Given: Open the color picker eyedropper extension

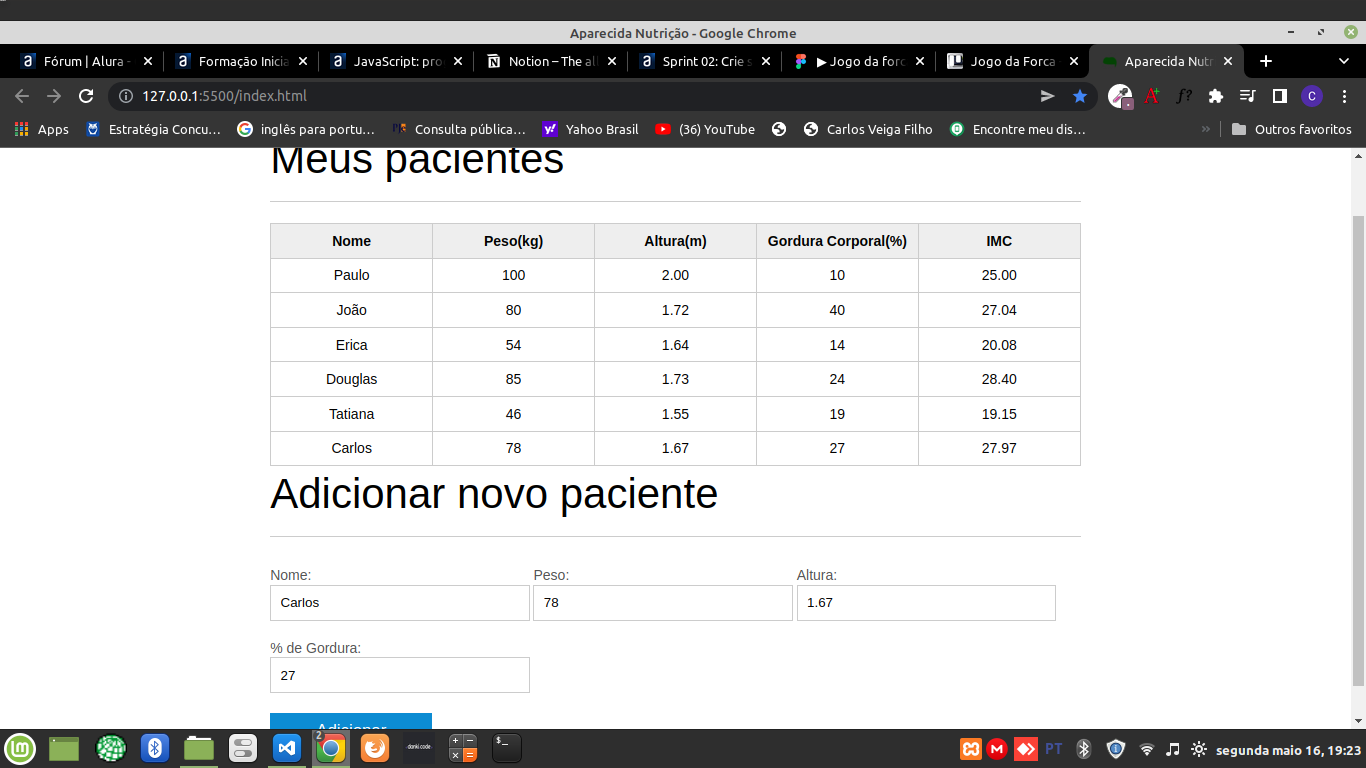Looking at the screenshot, I should tap(1121, 96).
